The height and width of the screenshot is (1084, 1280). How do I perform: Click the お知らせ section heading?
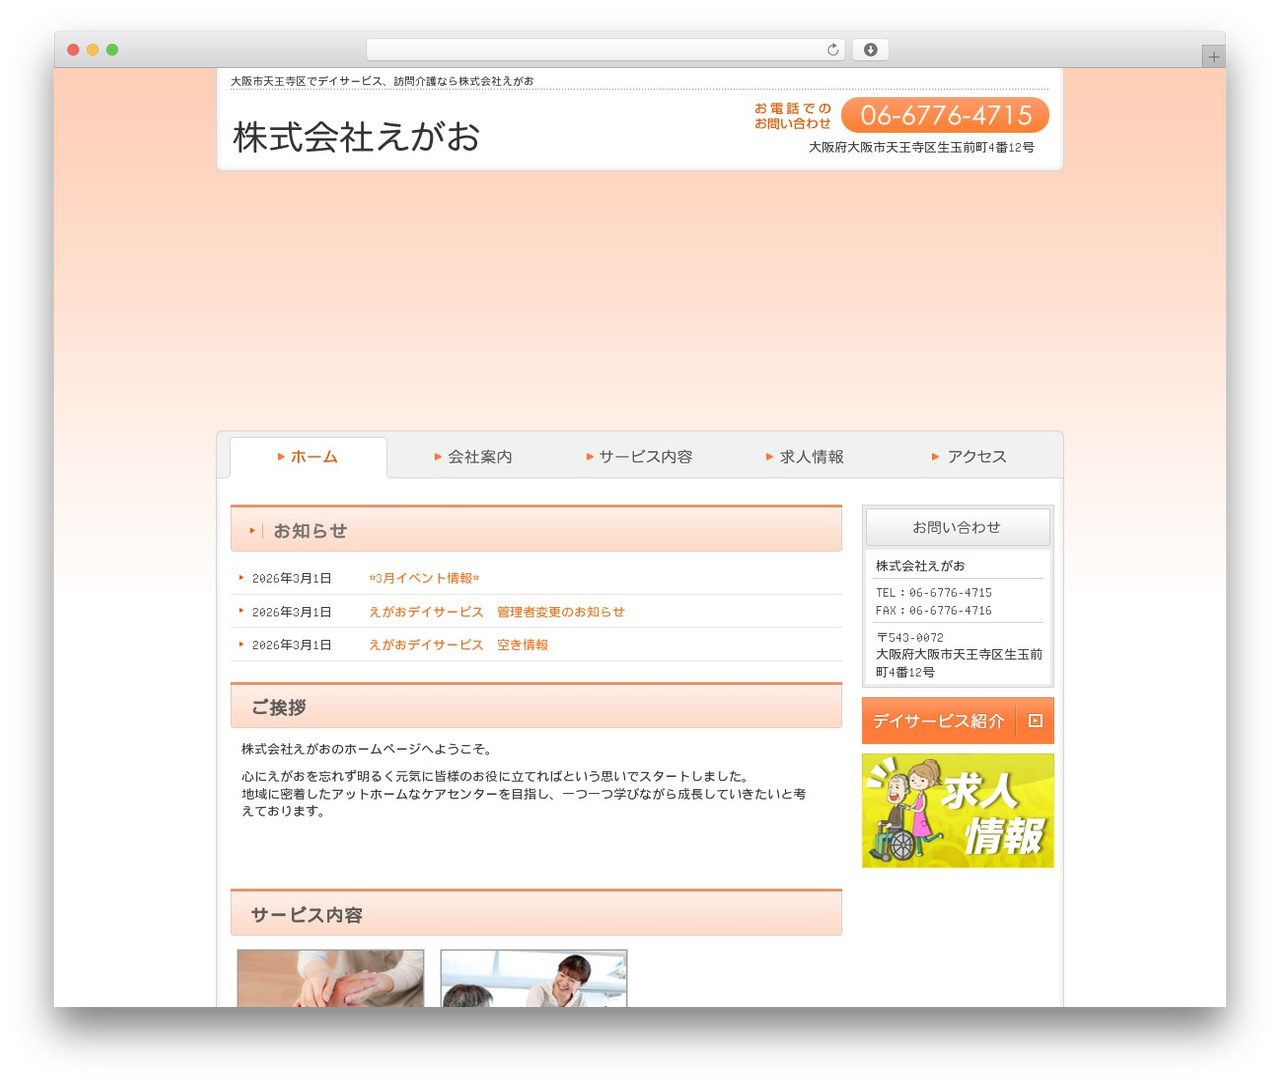point(536,529)
